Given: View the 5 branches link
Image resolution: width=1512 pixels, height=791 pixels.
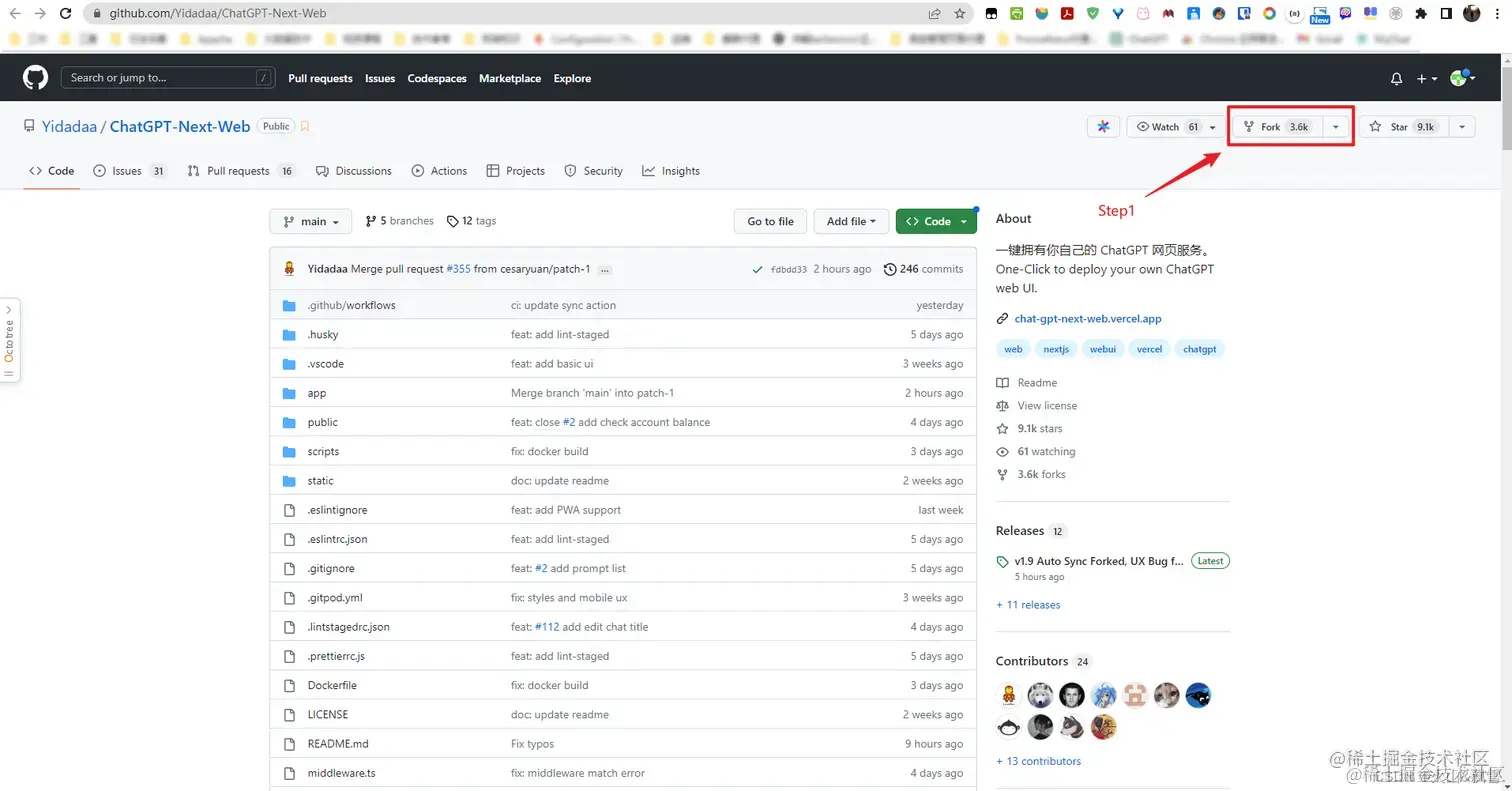Looking at the screenshot, I should [x=400, y=221].
